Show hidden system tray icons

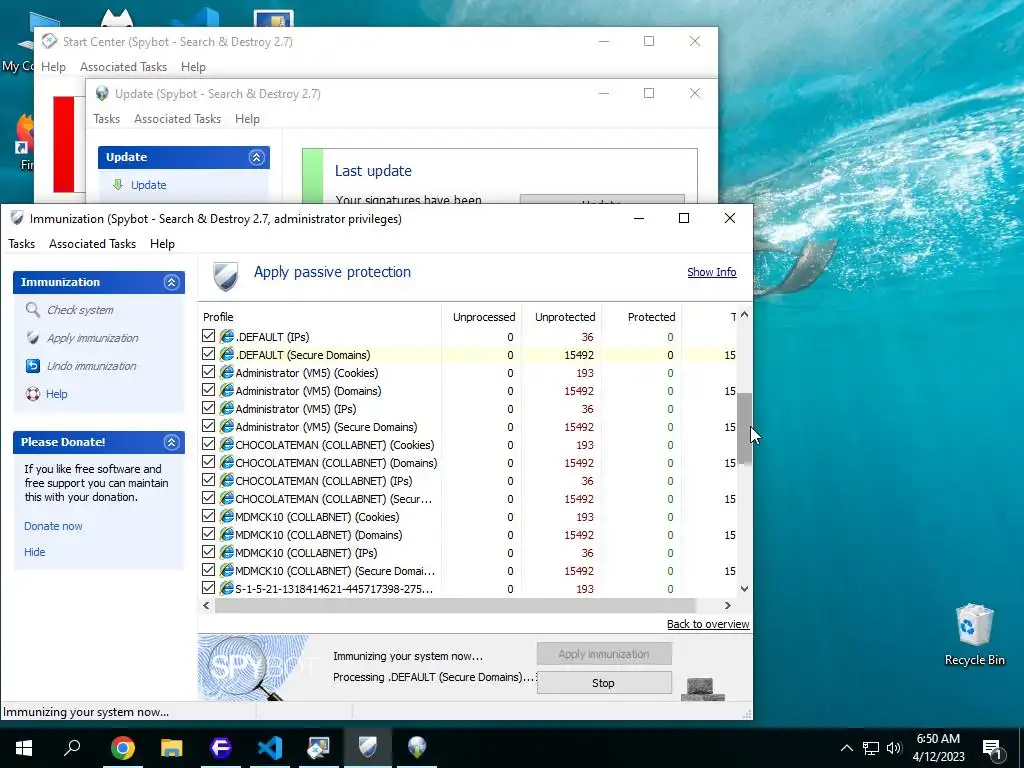click(846, 748)
